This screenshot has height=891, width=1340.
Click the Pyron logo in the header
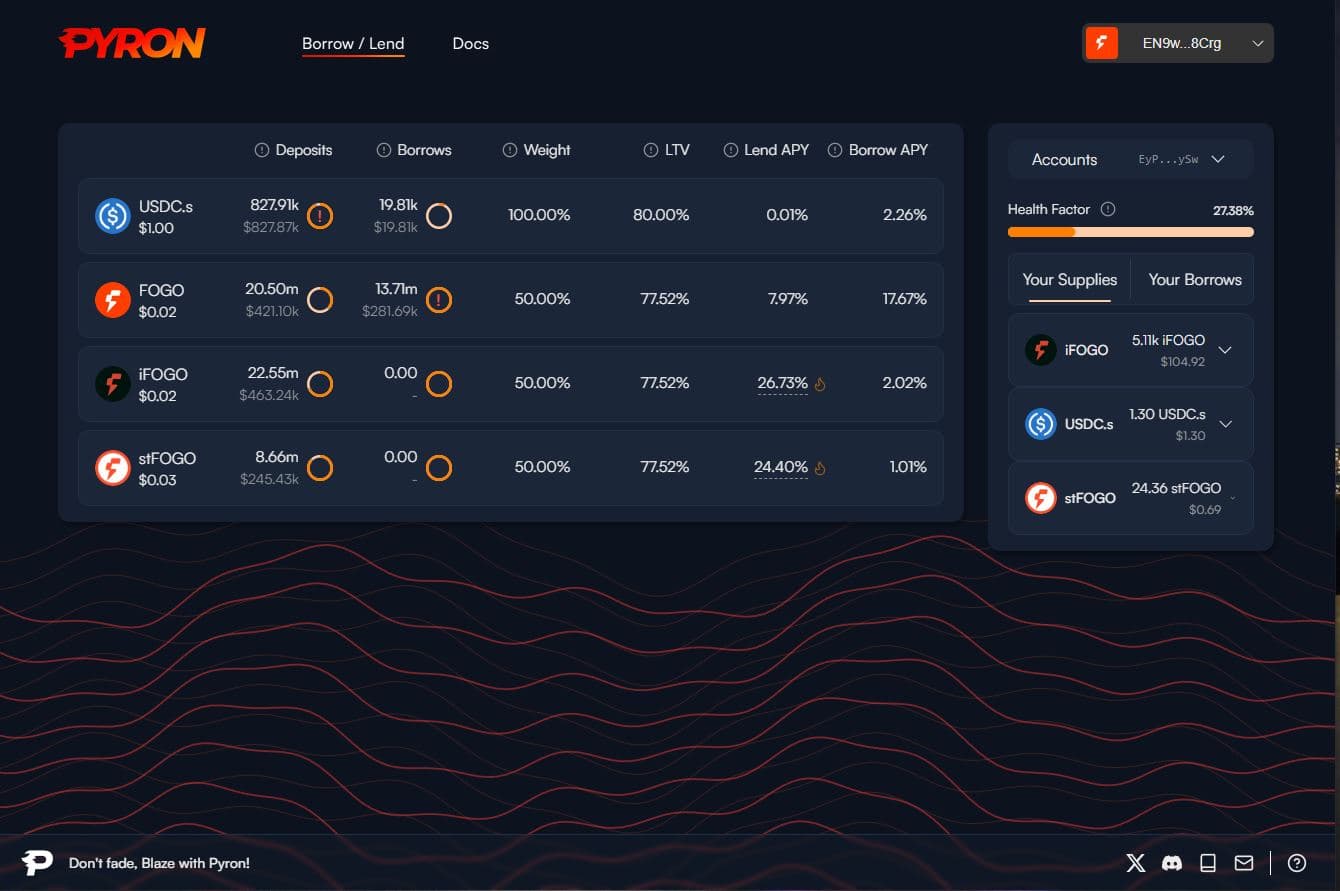(x=132, y=43)
